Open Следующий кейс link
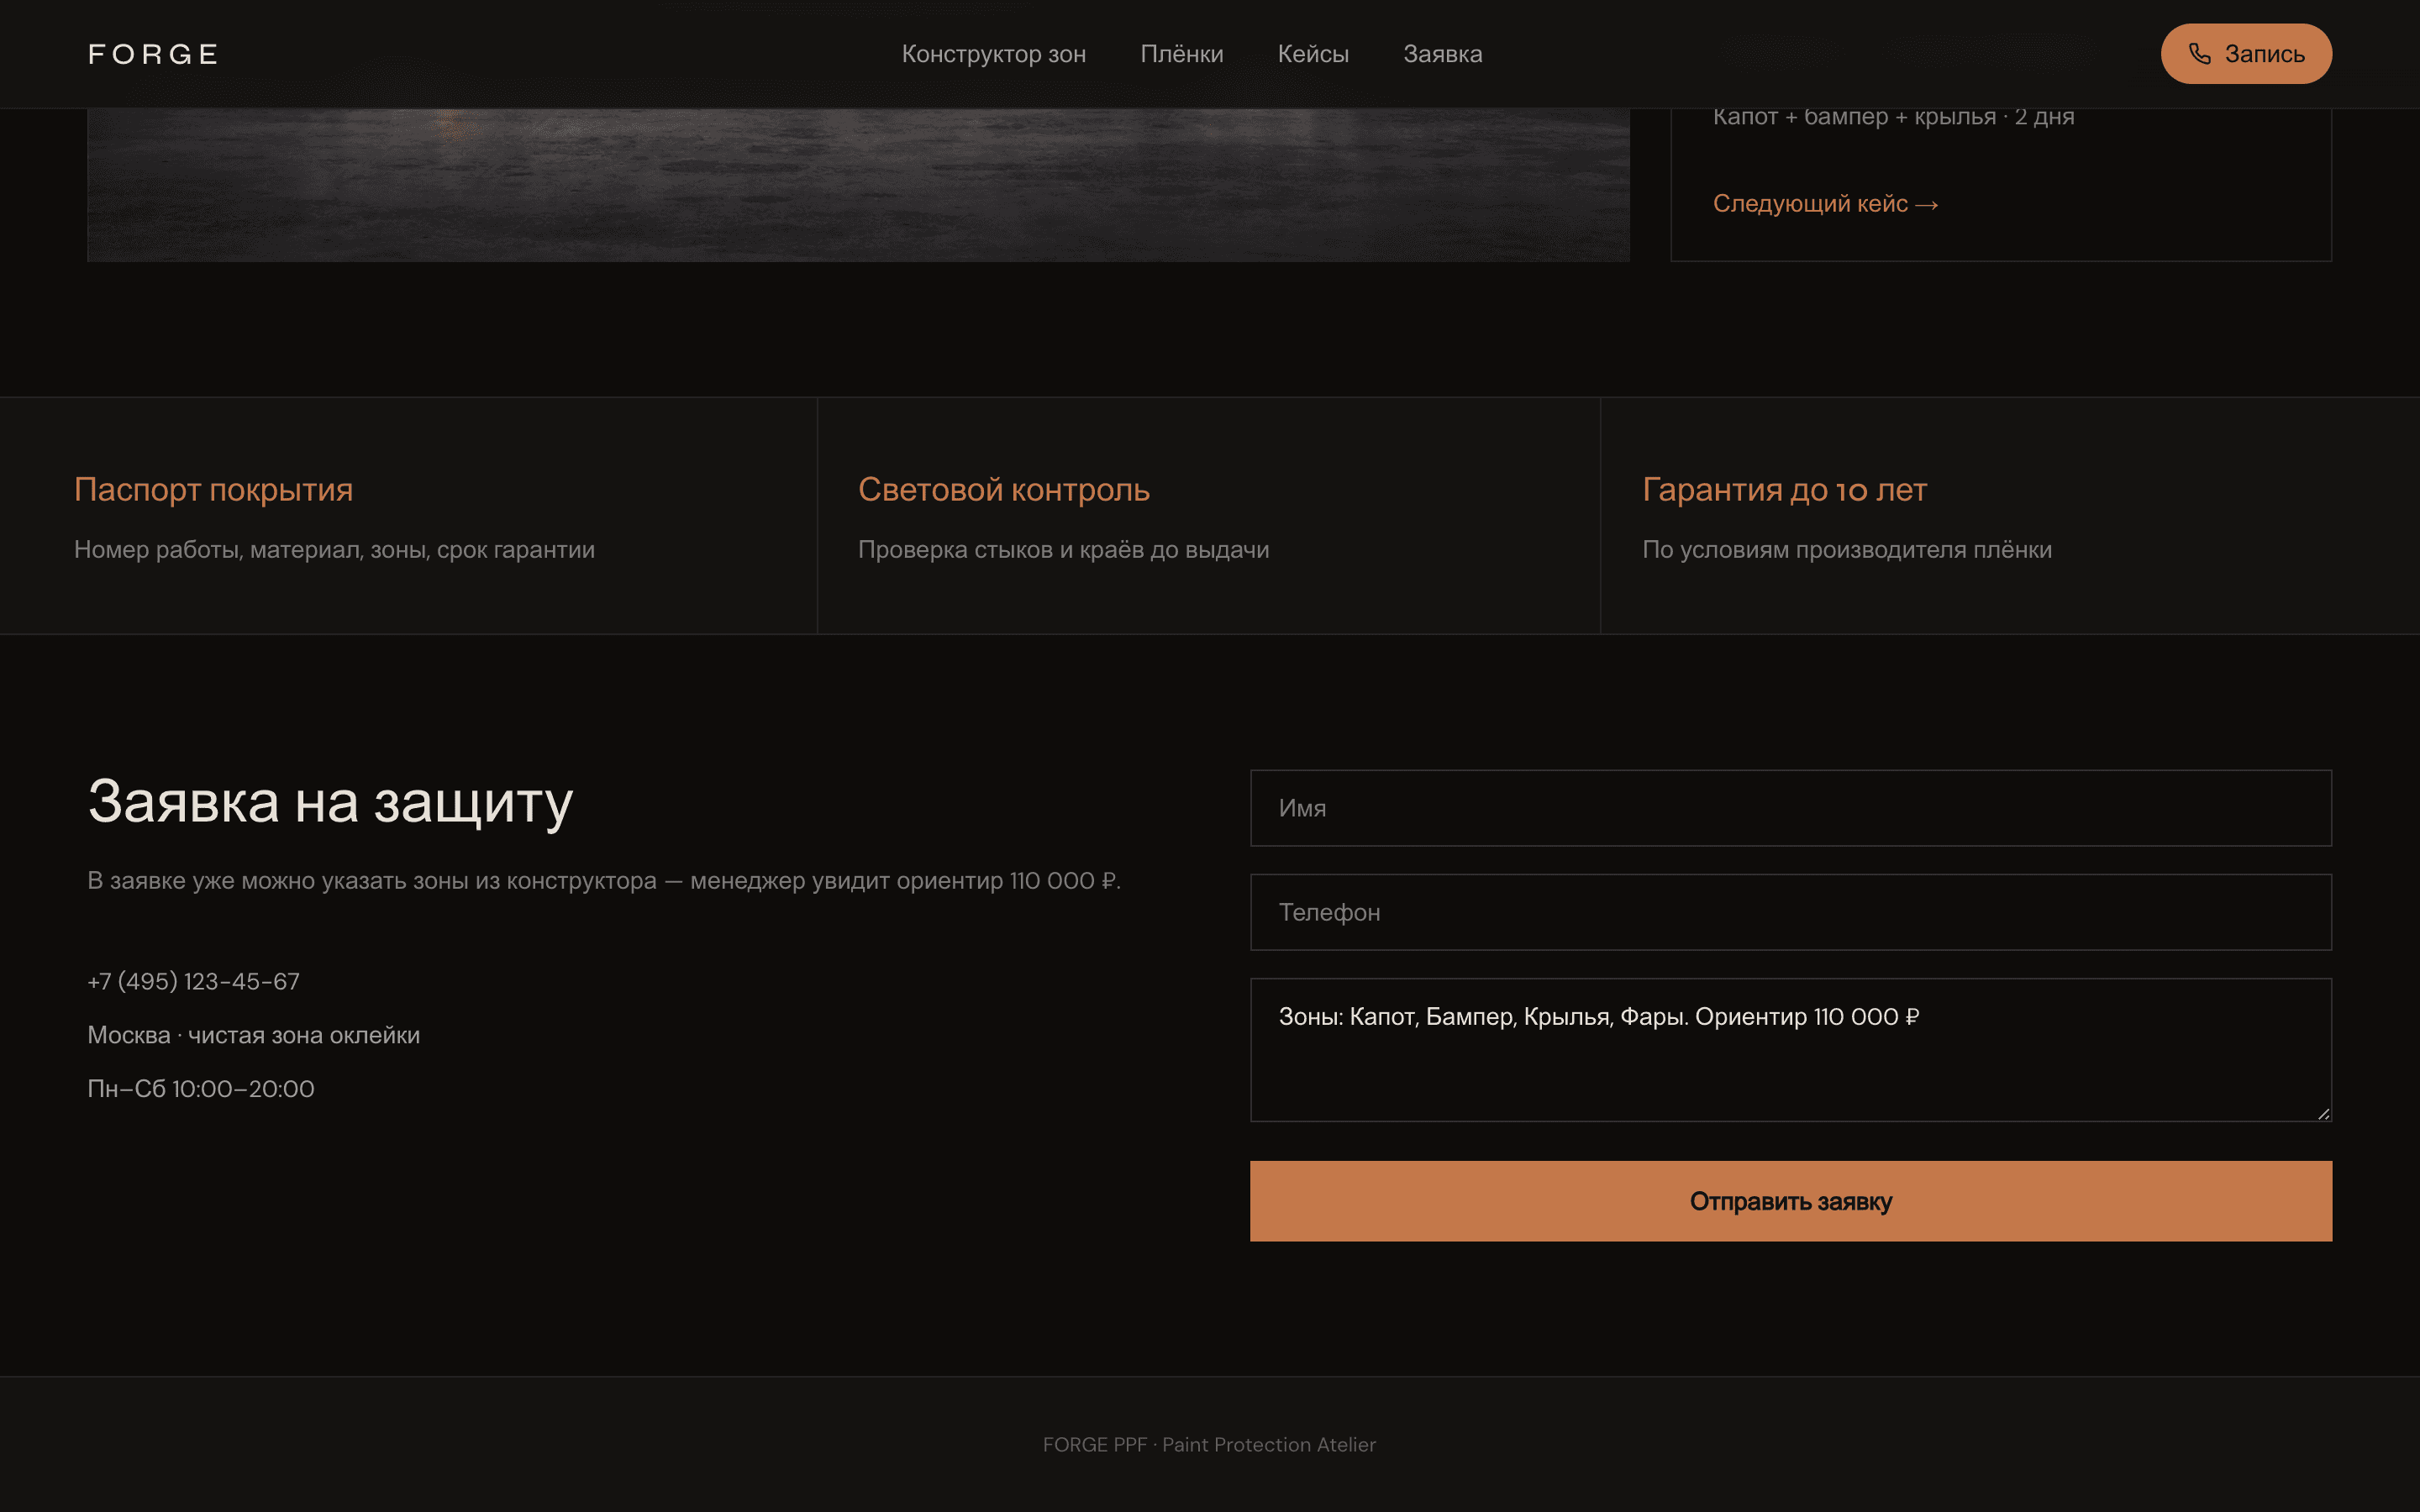 (1825, 204)
